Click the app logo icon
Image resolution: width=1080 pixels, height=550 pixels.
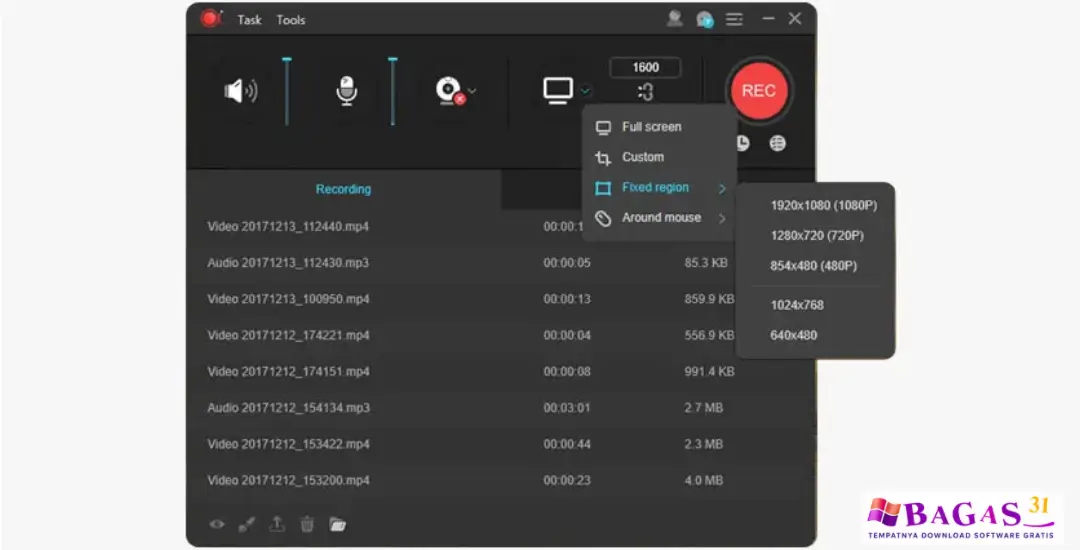(211, 19)
